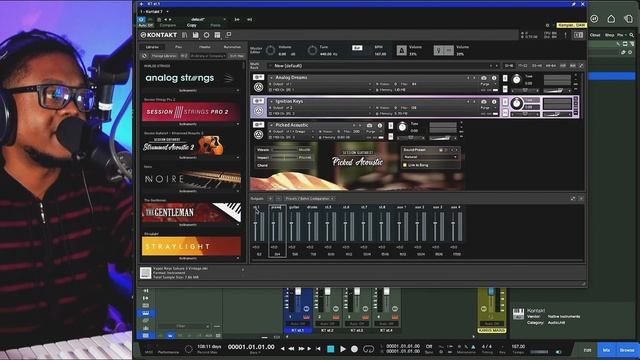640x360 pixels.
Task: Open the wrench edit icon for Picked Acoustic
Action: tap(258, 124)
